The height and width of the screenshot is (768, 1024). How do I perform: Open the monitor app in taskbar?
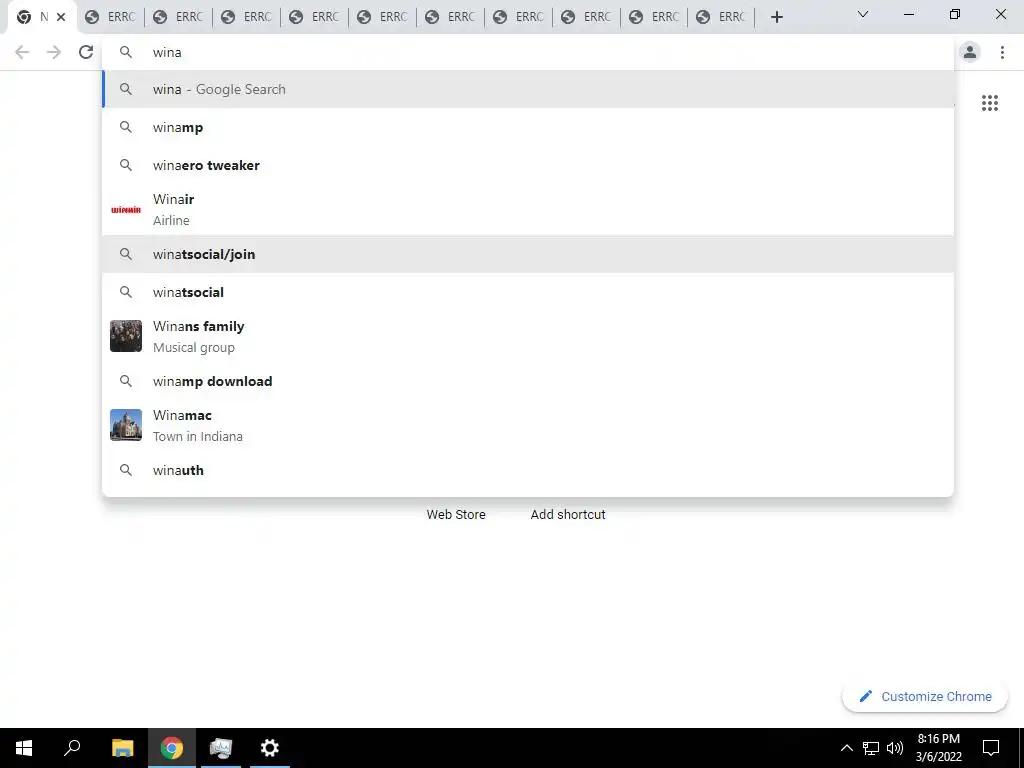221,748
